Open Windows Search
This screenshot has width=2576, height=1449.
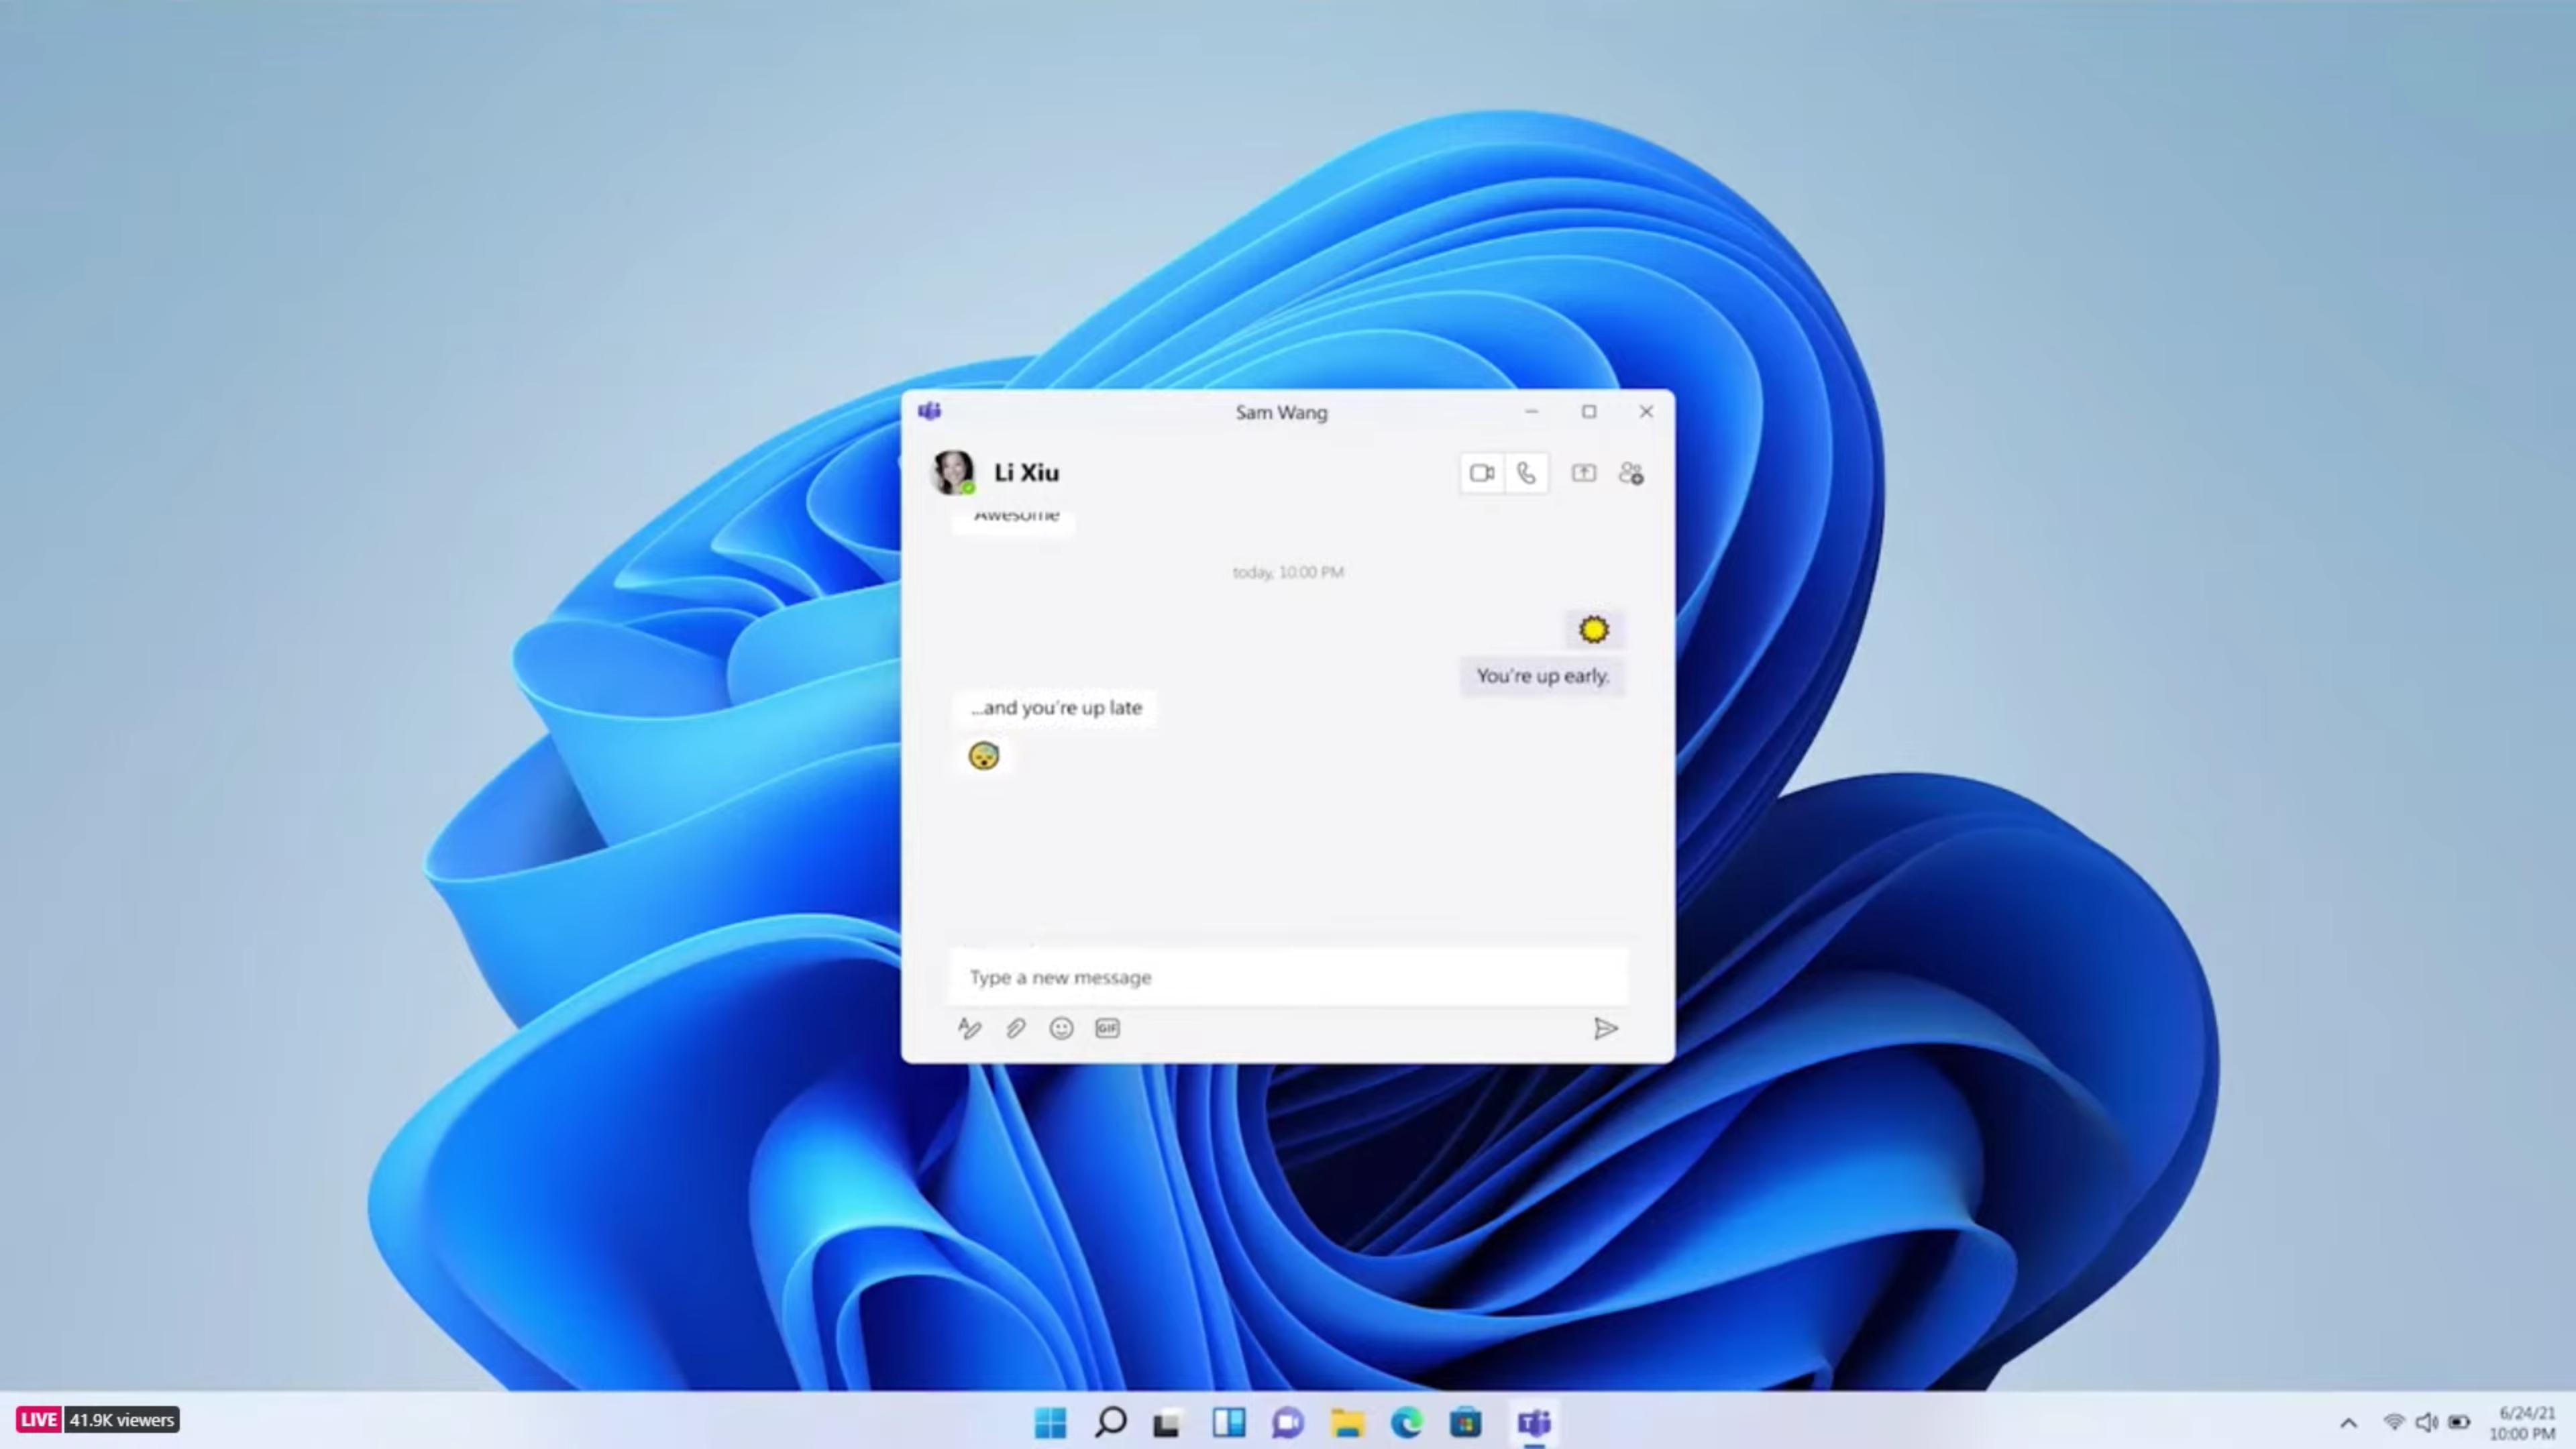(1110, 1422)
